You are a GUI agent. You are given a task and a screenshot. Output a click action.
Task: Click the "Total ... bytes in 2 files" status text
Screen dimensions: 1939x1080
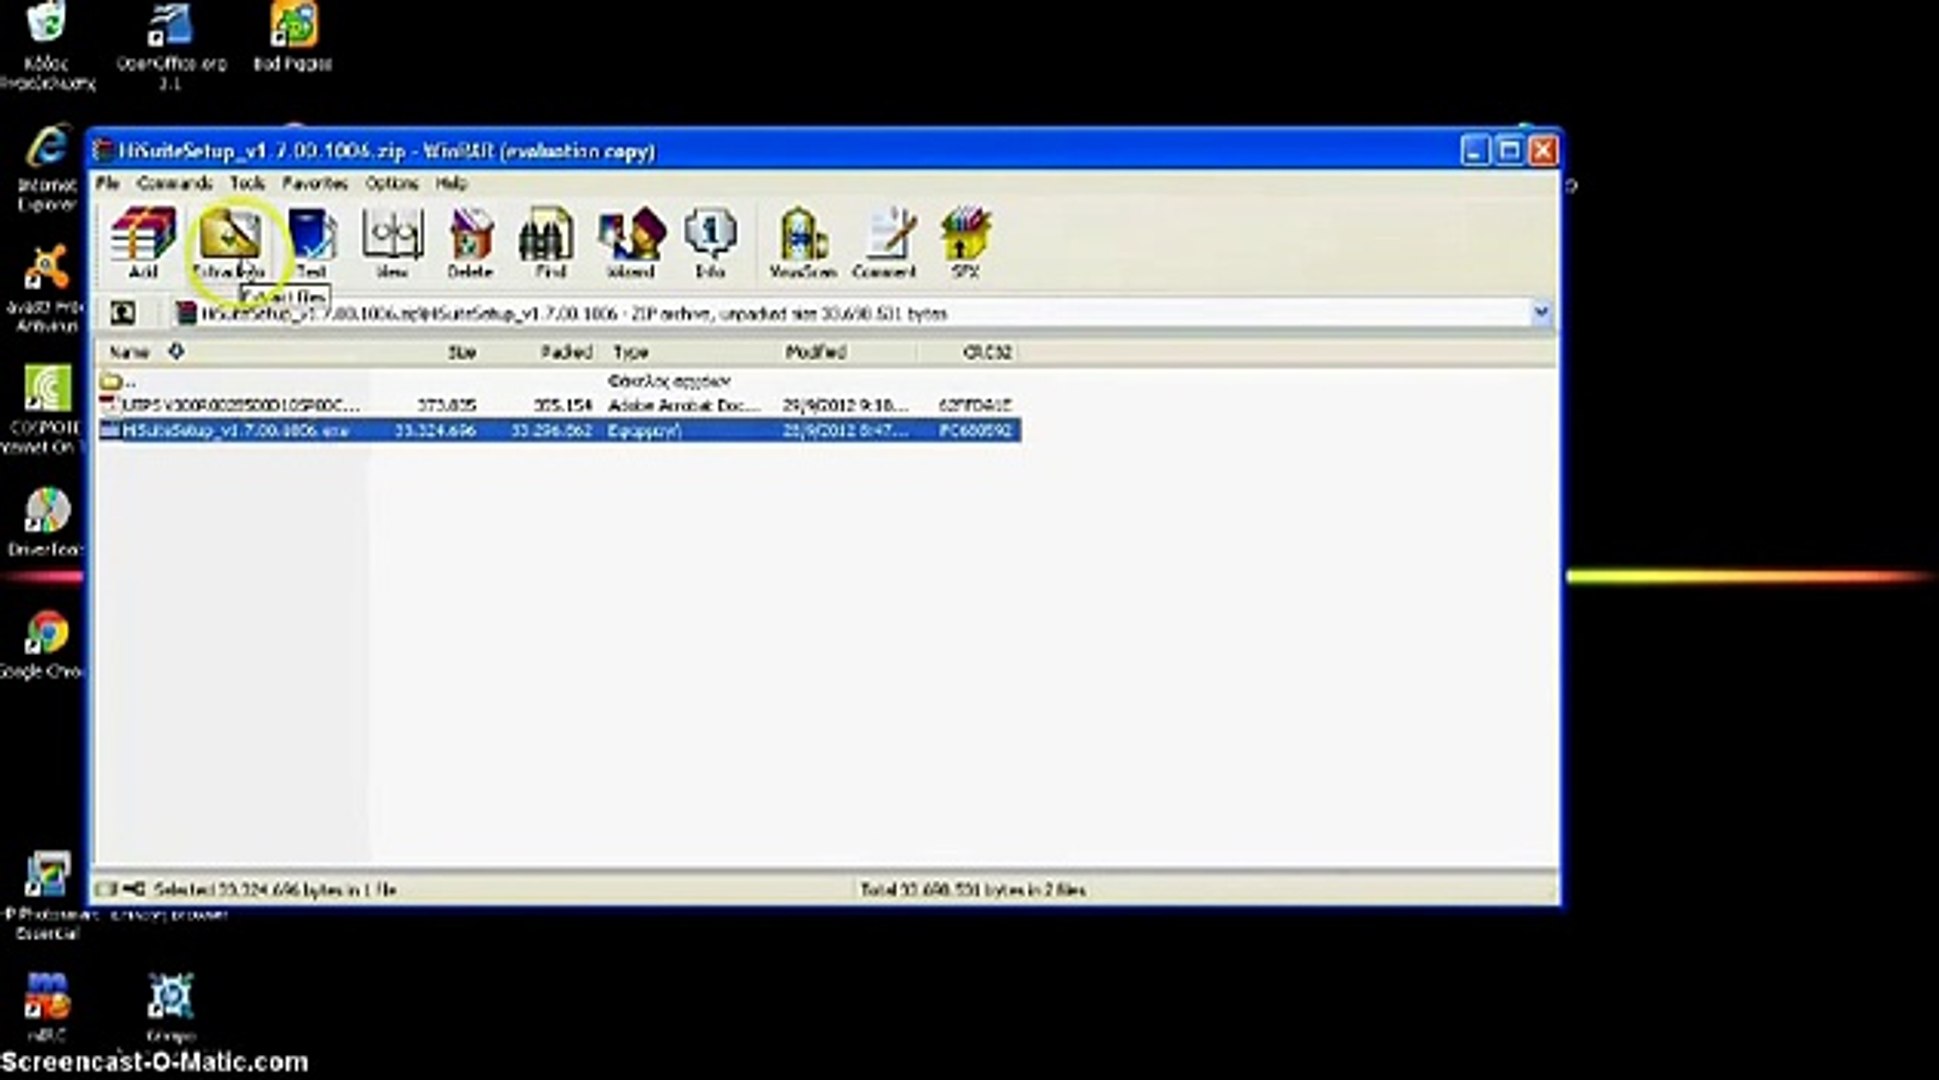pos(973,889)
